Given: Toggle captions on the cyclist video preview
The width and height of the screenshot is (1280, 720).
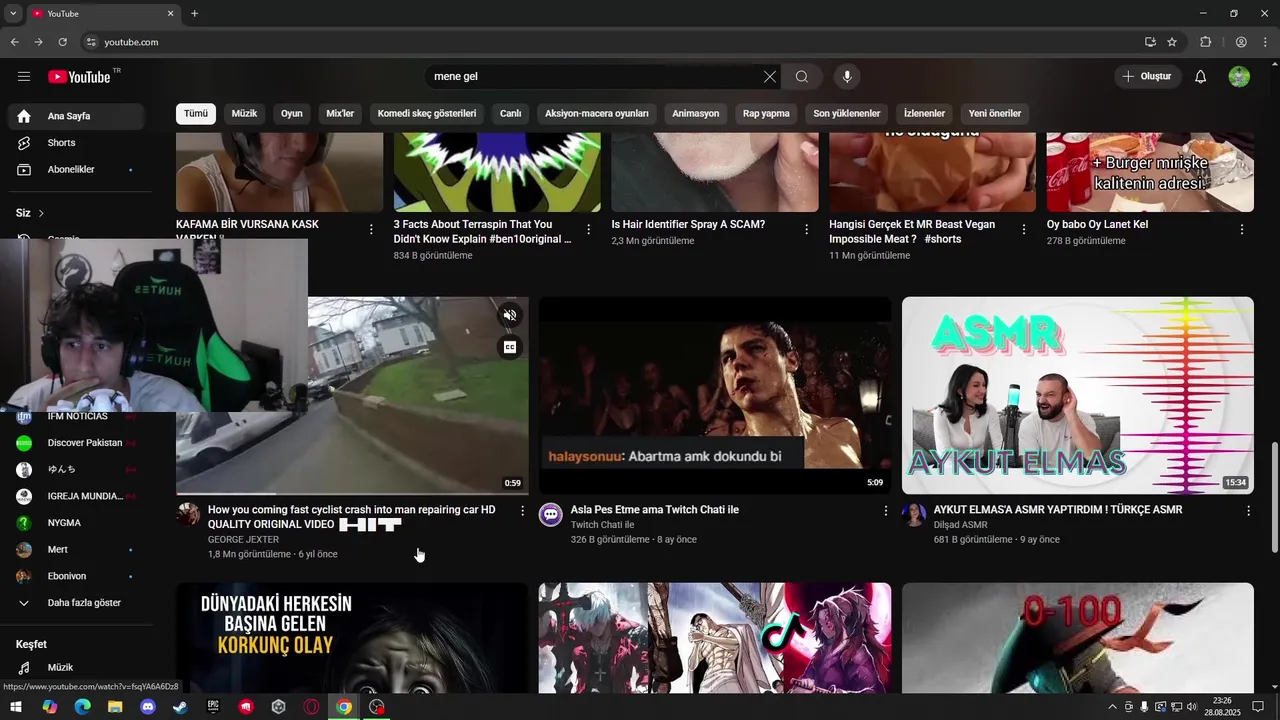Looking at the screenshot, I should point(510,347).
